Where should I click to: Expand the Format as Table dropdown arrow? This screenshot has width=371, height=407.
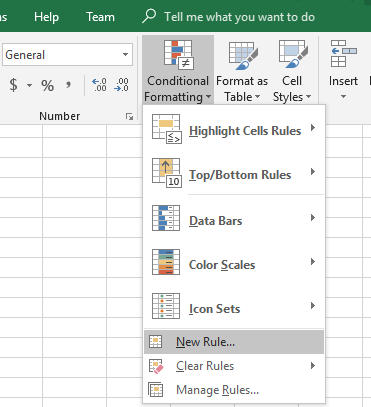click(257, 97)
